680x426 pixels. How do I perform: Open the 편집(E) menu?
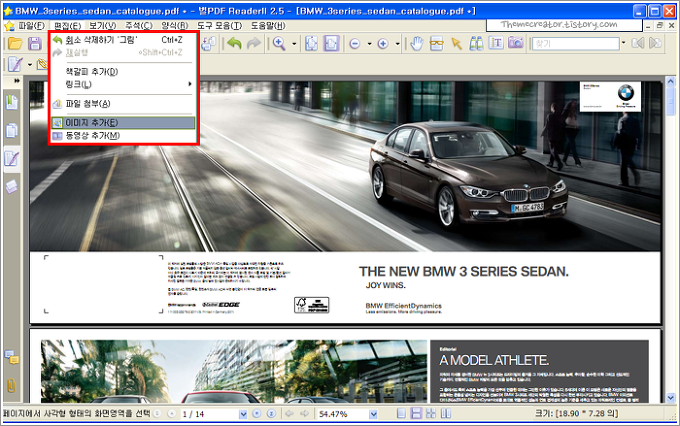click(x=68, y=26)
